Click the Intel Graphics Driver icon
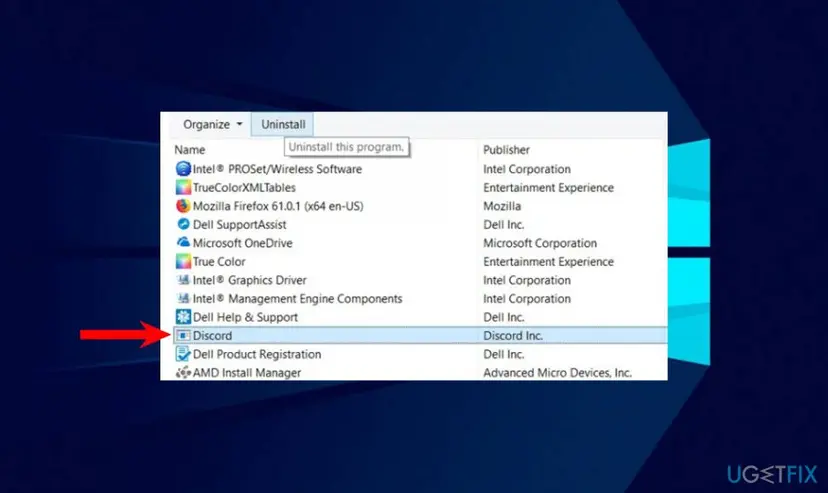This screenshot has width=828, height=493. [x=183, y=280]
